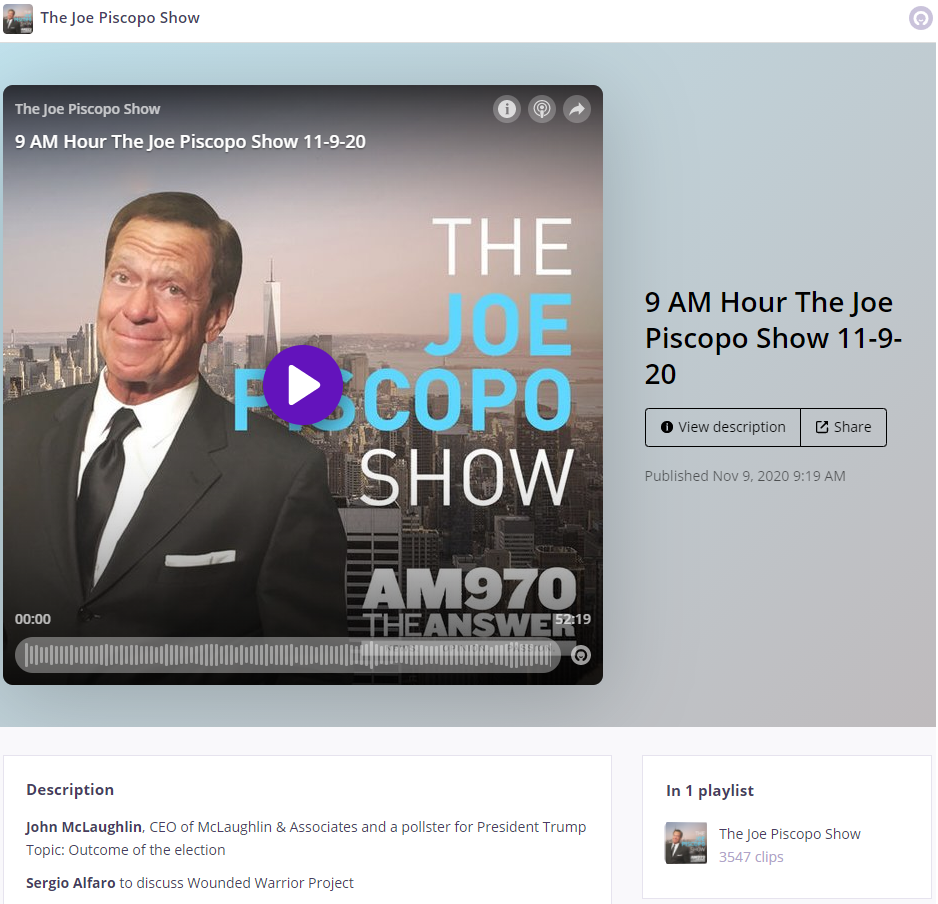Click the info glyph inside View description
The height and width of the screenshot is (904, 938).
point(666,427)
